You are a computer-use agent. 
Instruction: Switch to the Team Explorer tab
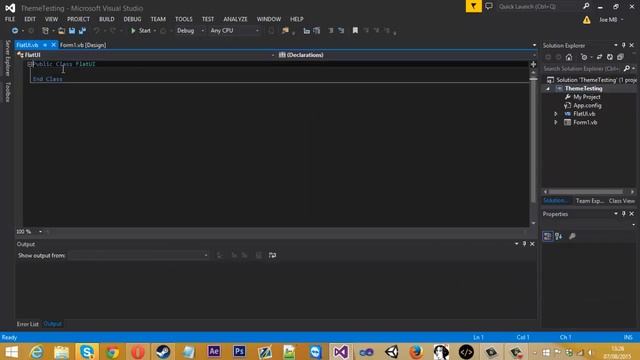(589, 201)
